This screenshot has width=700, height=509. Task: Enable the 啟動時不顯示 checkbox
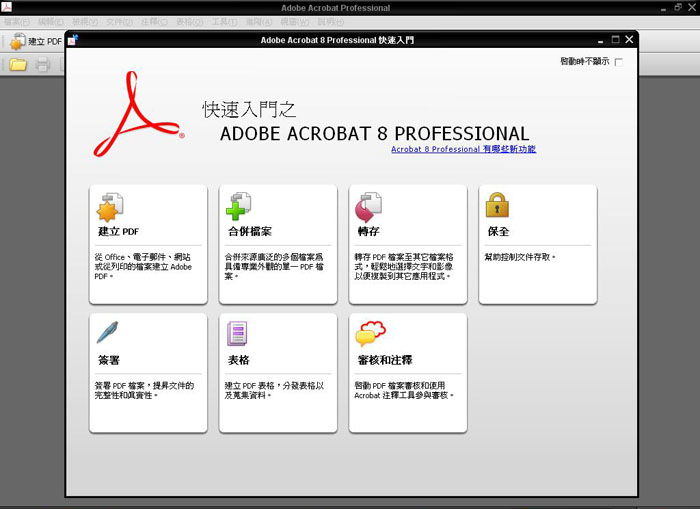click(x=619, y=62)
